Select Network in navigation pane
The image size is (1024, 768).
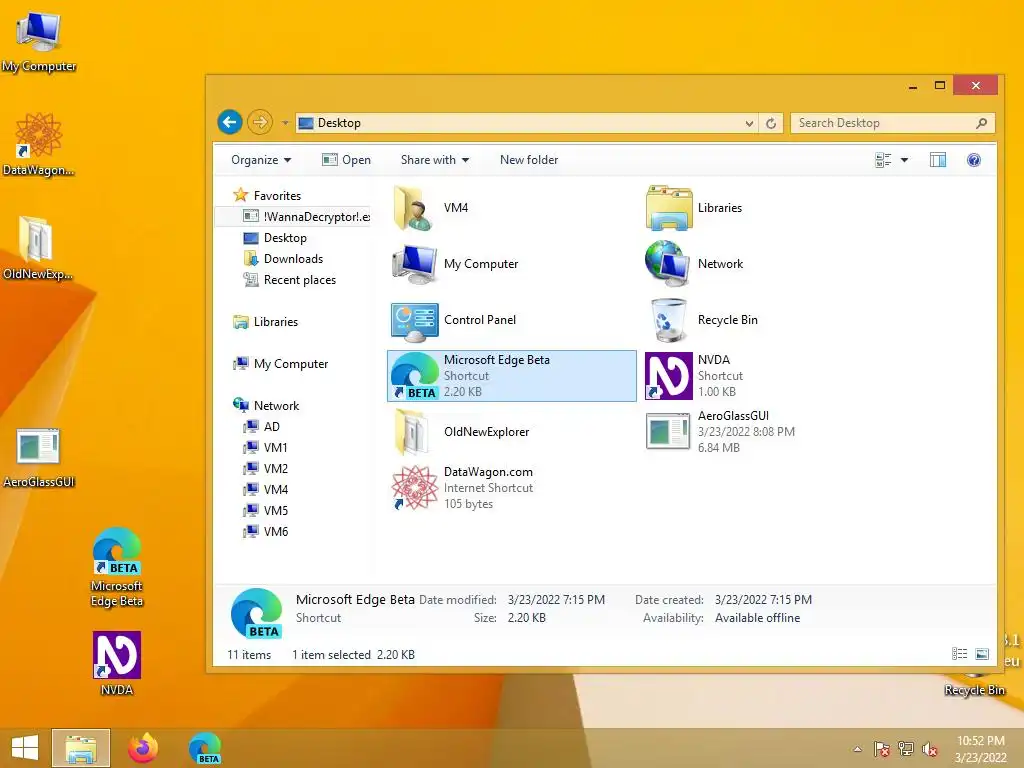coord(266,406)
